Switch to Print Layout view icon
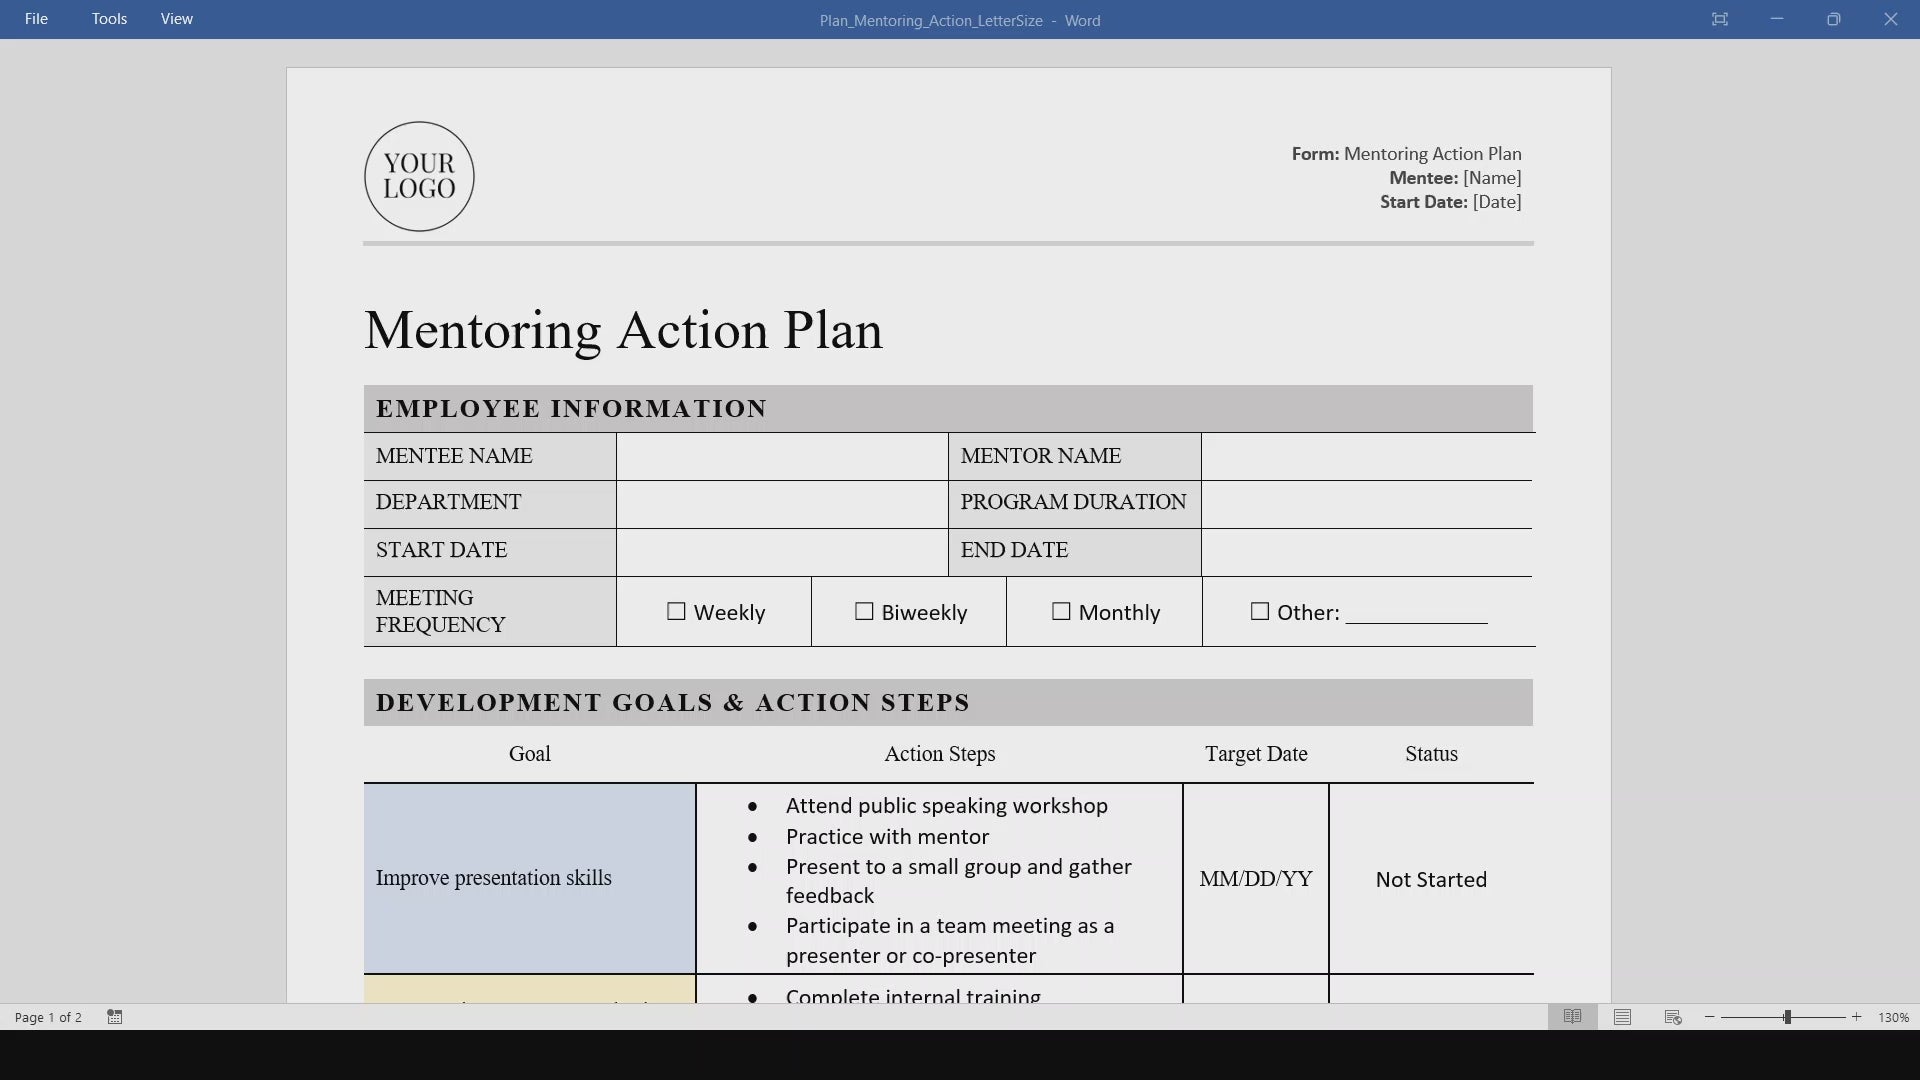Viewport: 1920px width, 1080px height. point(1622,1017)
